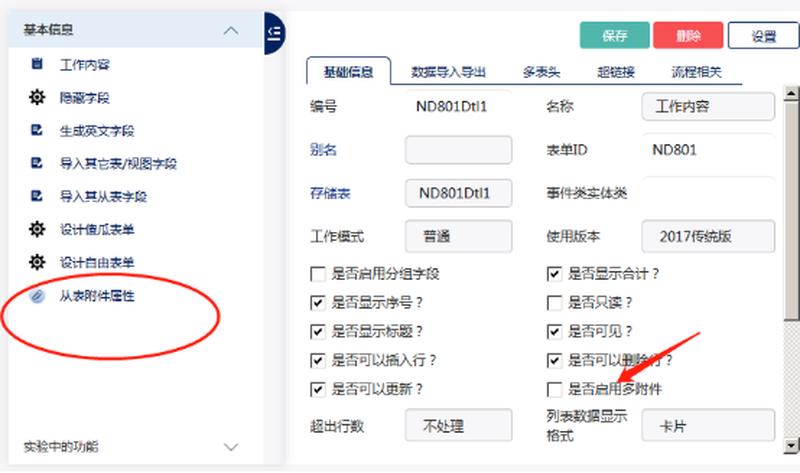800x473 pixels.
Task: Open the 列表数据显示格式 dropdown
Action: [708, 425]
